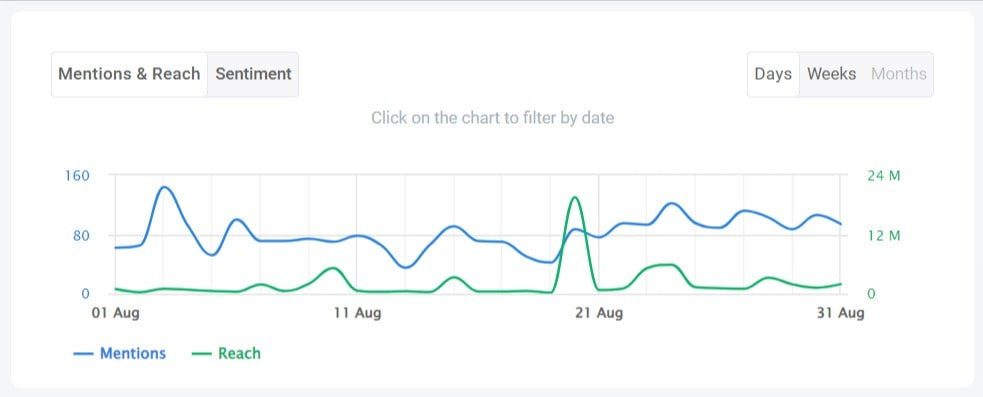
Task: Select the Days view
Action: point(773,74)
